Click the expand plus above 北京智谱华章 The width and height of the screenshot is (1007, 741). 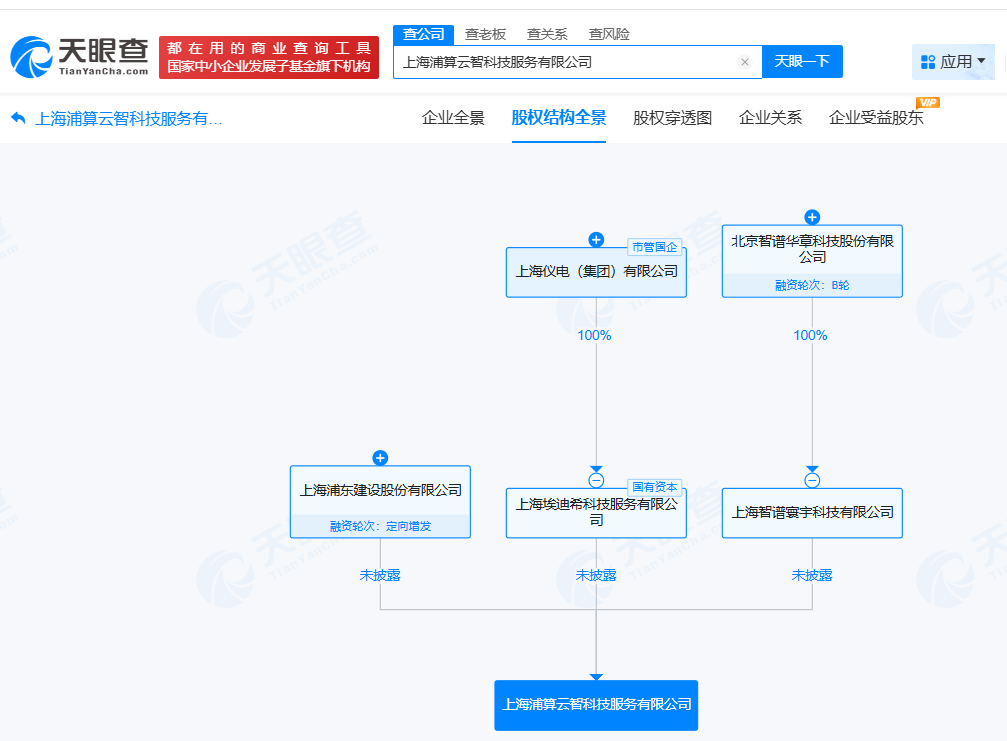[x=812, y=217]
